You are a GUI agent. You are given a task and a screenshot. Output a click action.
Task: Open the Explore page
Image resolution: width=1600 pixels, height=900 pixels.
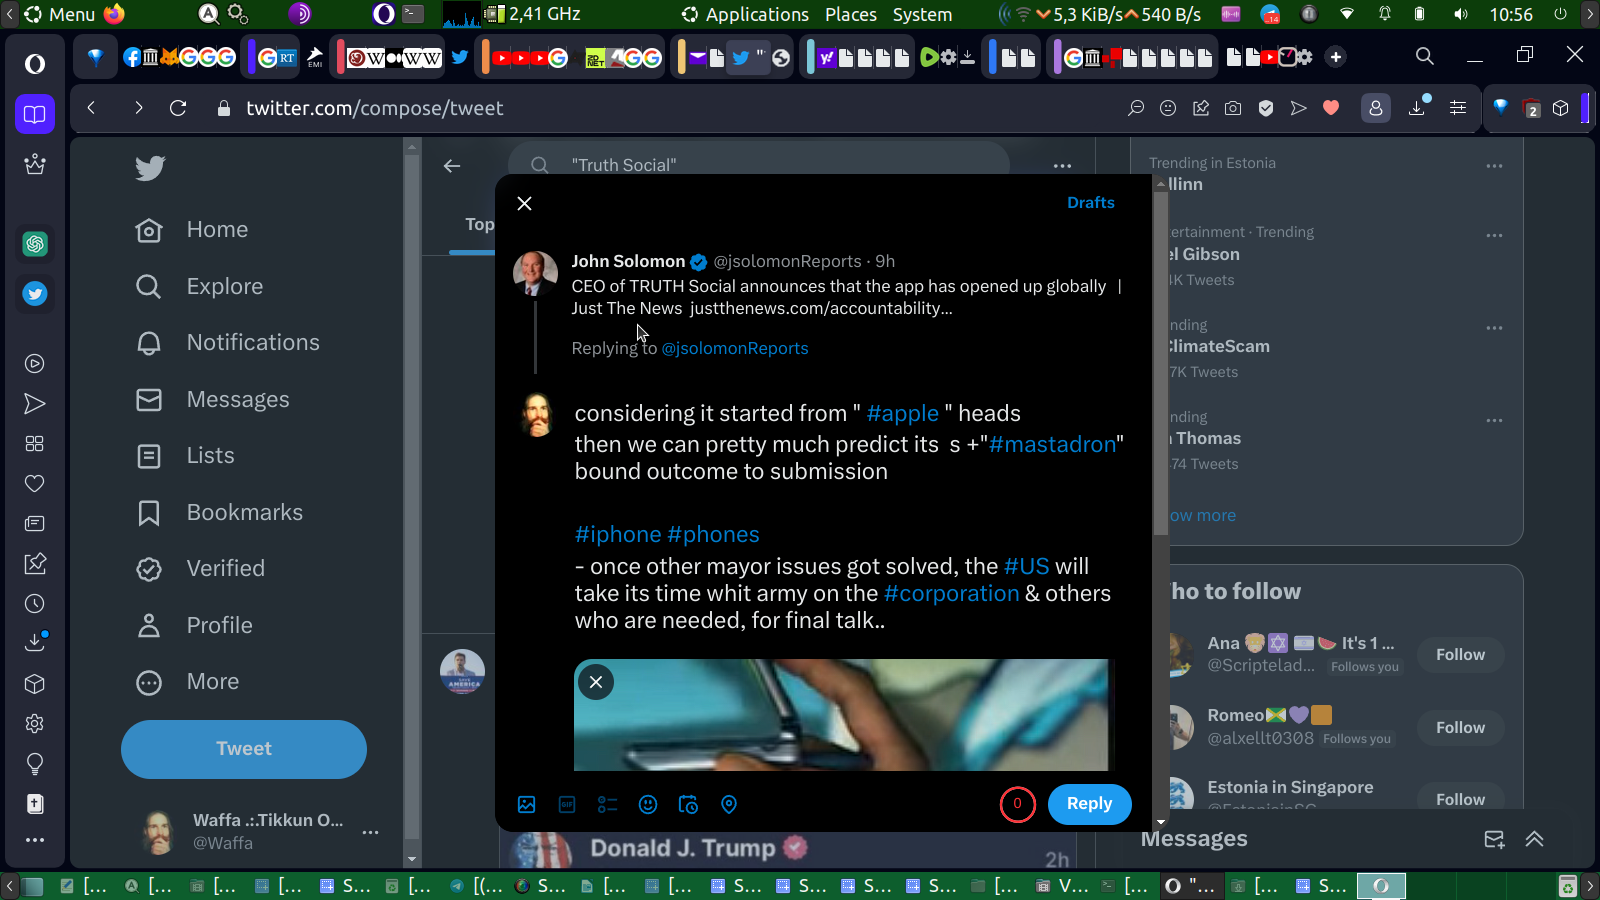(200, 287)
